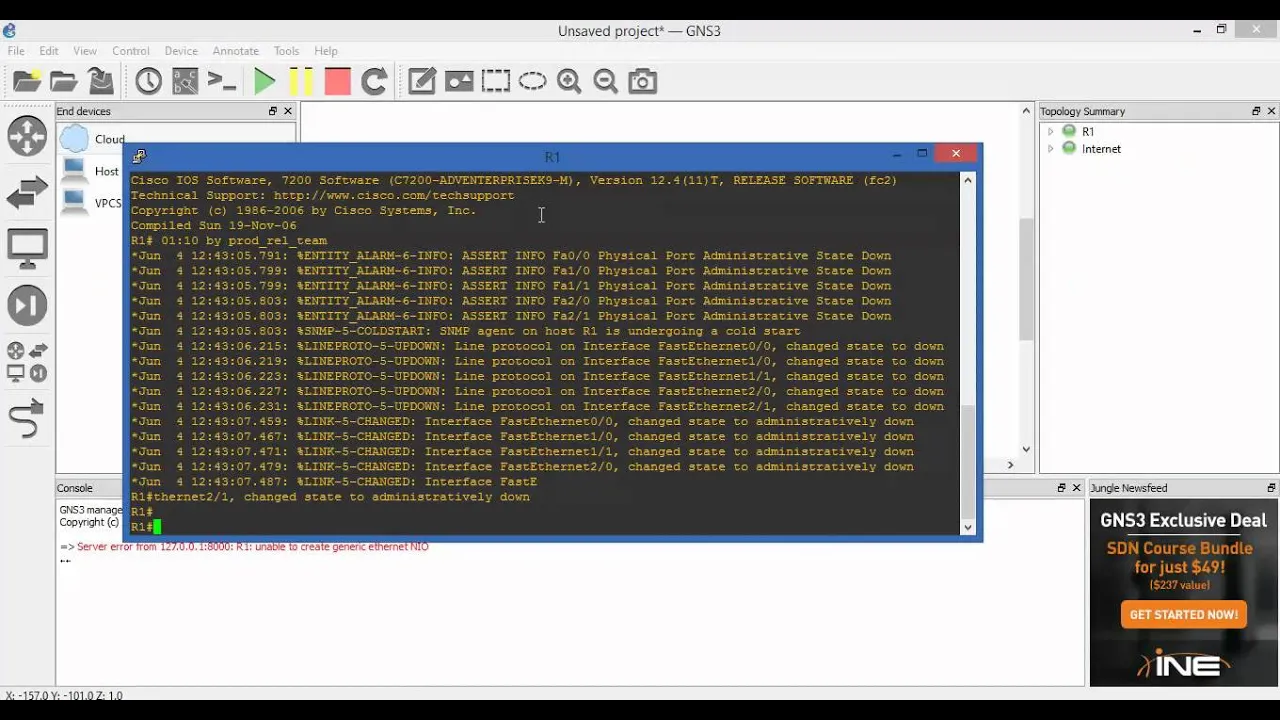Click R1 terminal scrollbar down arrow

[x=967, y=527]
